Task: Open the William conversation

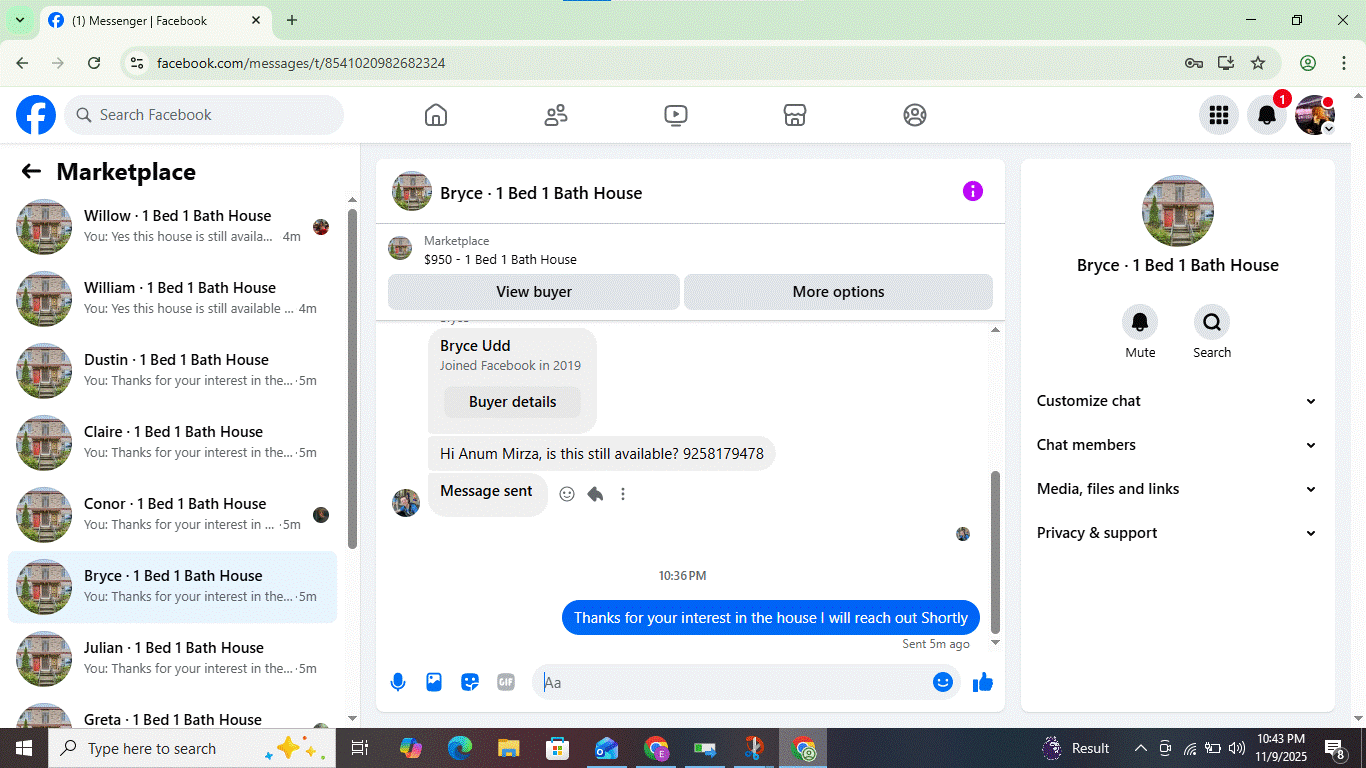Action: click(173, 299)
